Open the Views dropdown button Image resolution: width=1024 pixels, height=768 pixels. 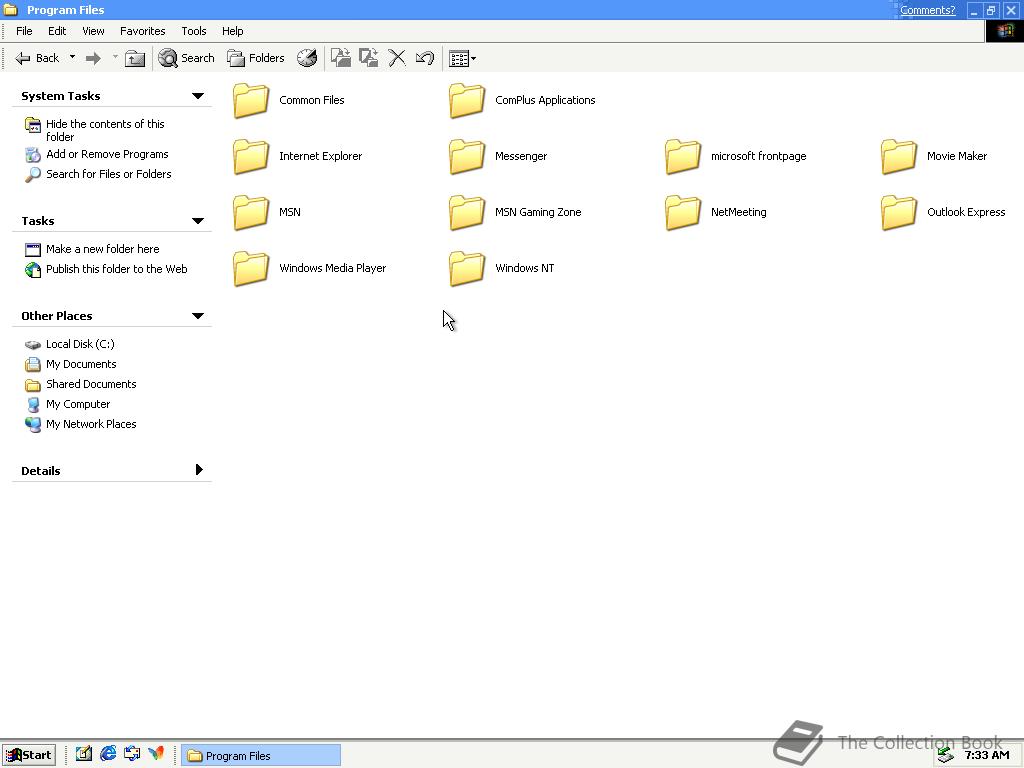[x=462, y=59]
